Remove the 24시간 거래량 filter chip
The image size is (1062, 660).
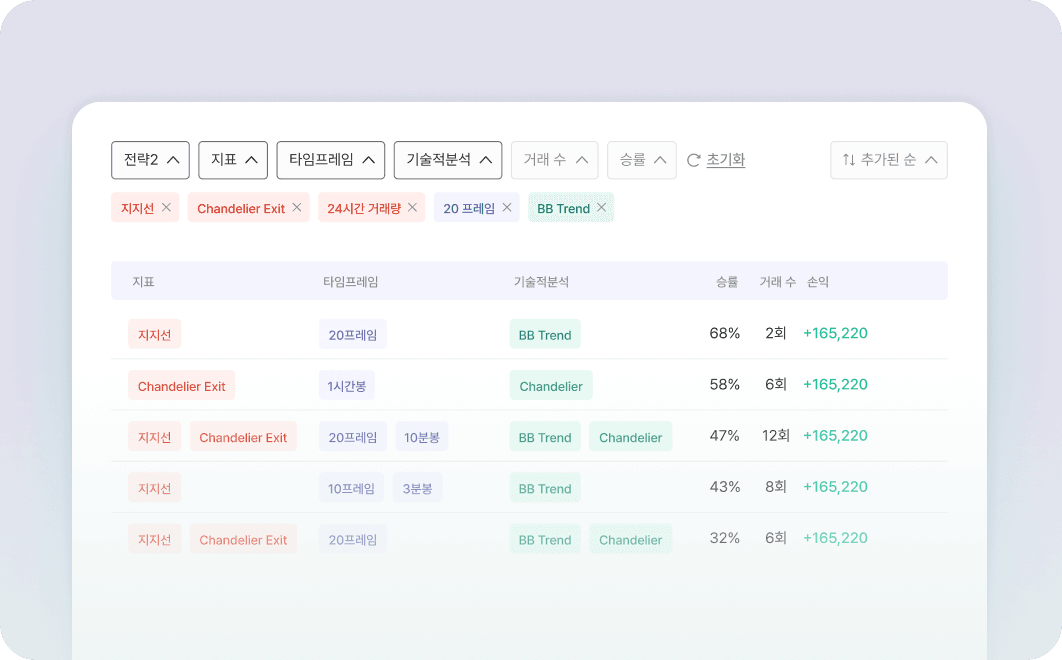[412, 207]
